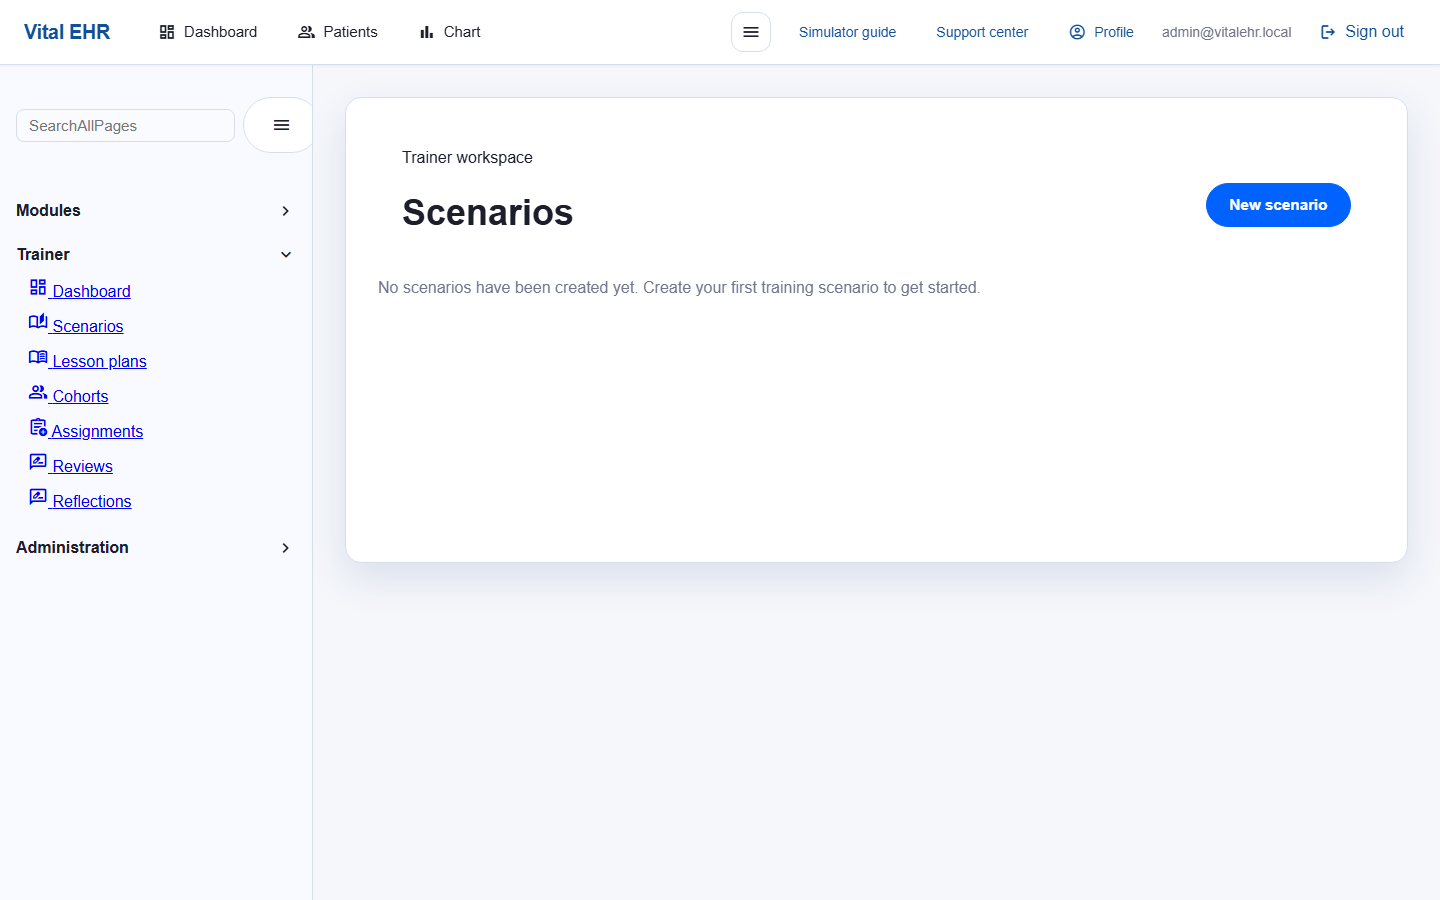Open the Patients menu item

(338, 31)
